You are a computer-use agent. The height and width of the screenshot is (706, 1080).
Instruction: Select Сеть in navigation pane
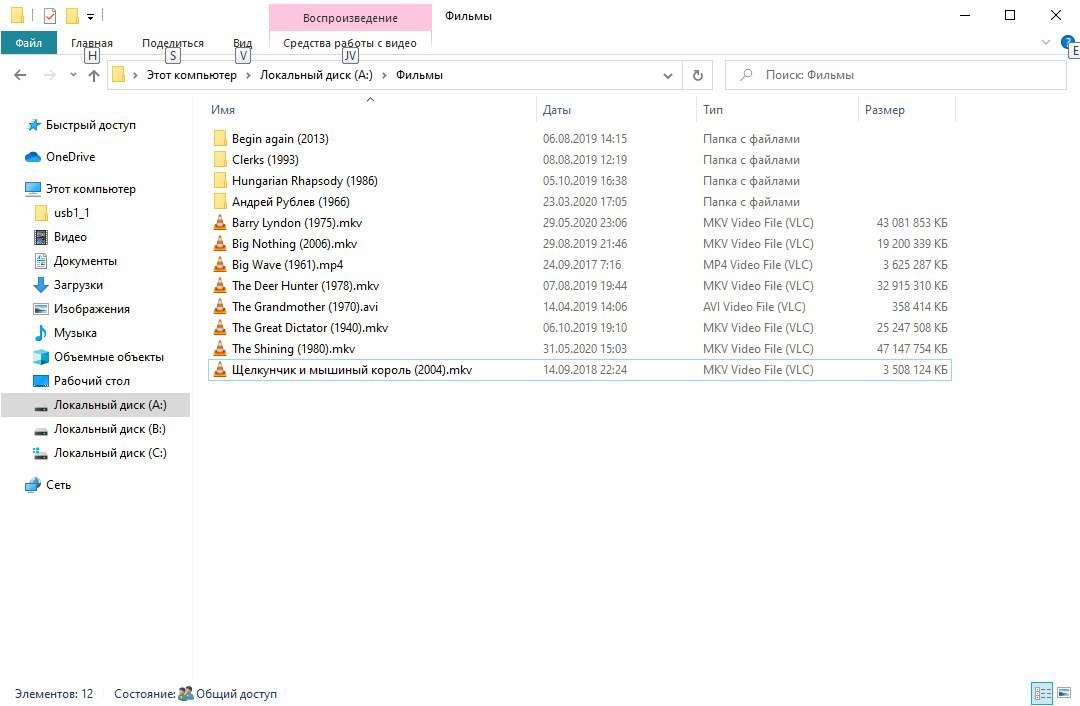58,485
